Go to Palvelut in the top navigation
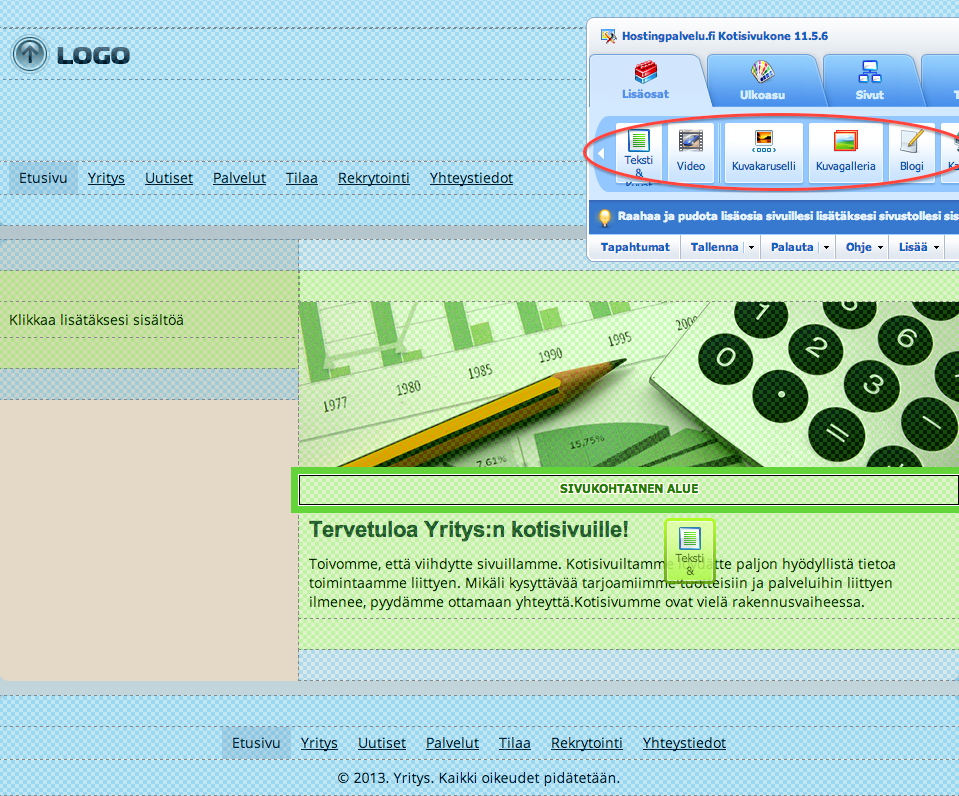Screen dimensions: 959x796 pos(239,178)
